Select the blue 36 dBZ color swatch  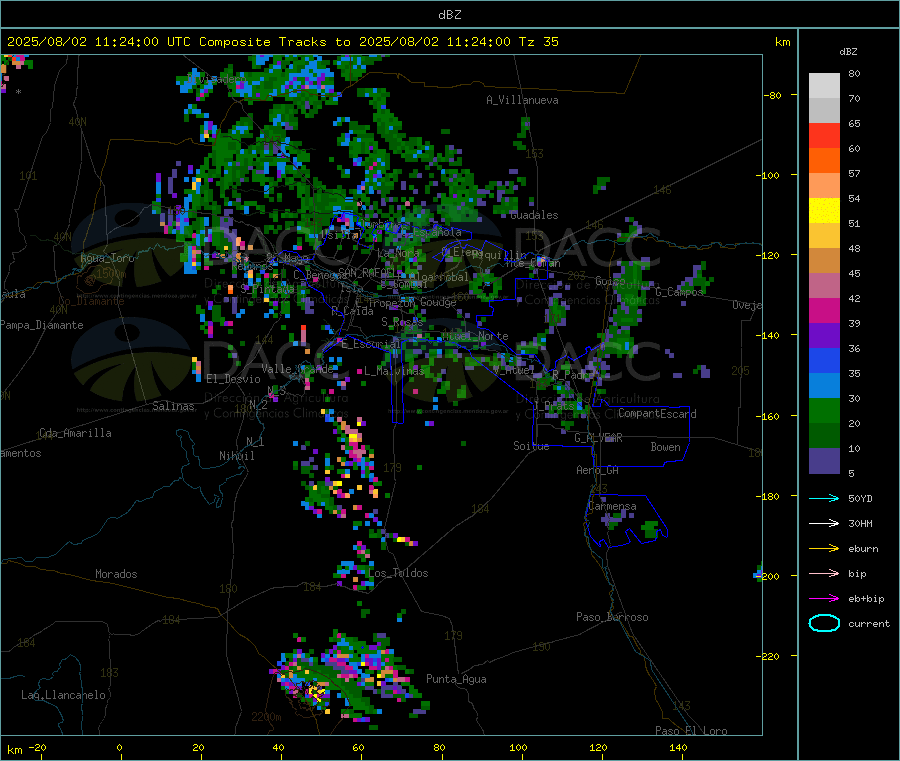click(824, 360)
